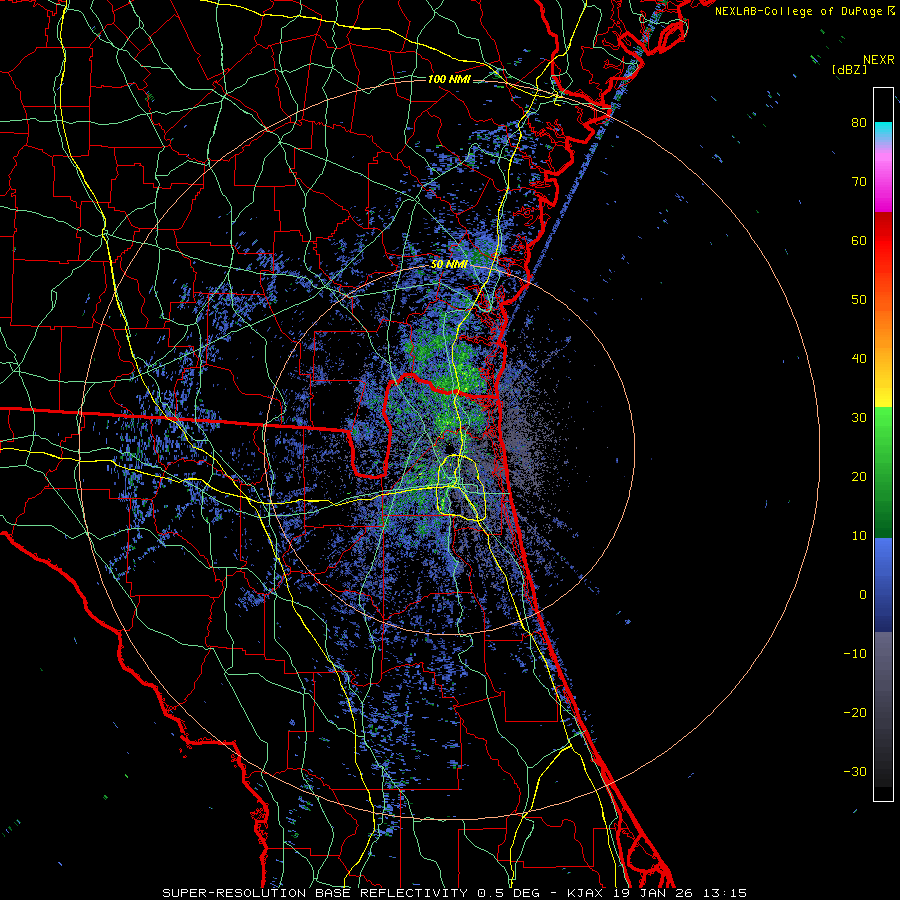Image resolution: width=900 pixels, height=900 pixels.
Task: Click the green segment of the reflectivity color bar
Action: (883, 472)
